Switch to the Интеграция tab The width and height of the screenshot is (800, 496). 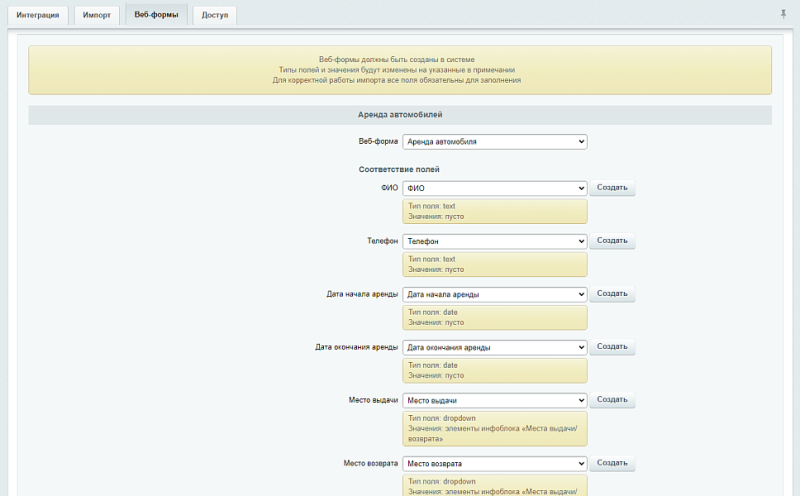tap(38, 15)
